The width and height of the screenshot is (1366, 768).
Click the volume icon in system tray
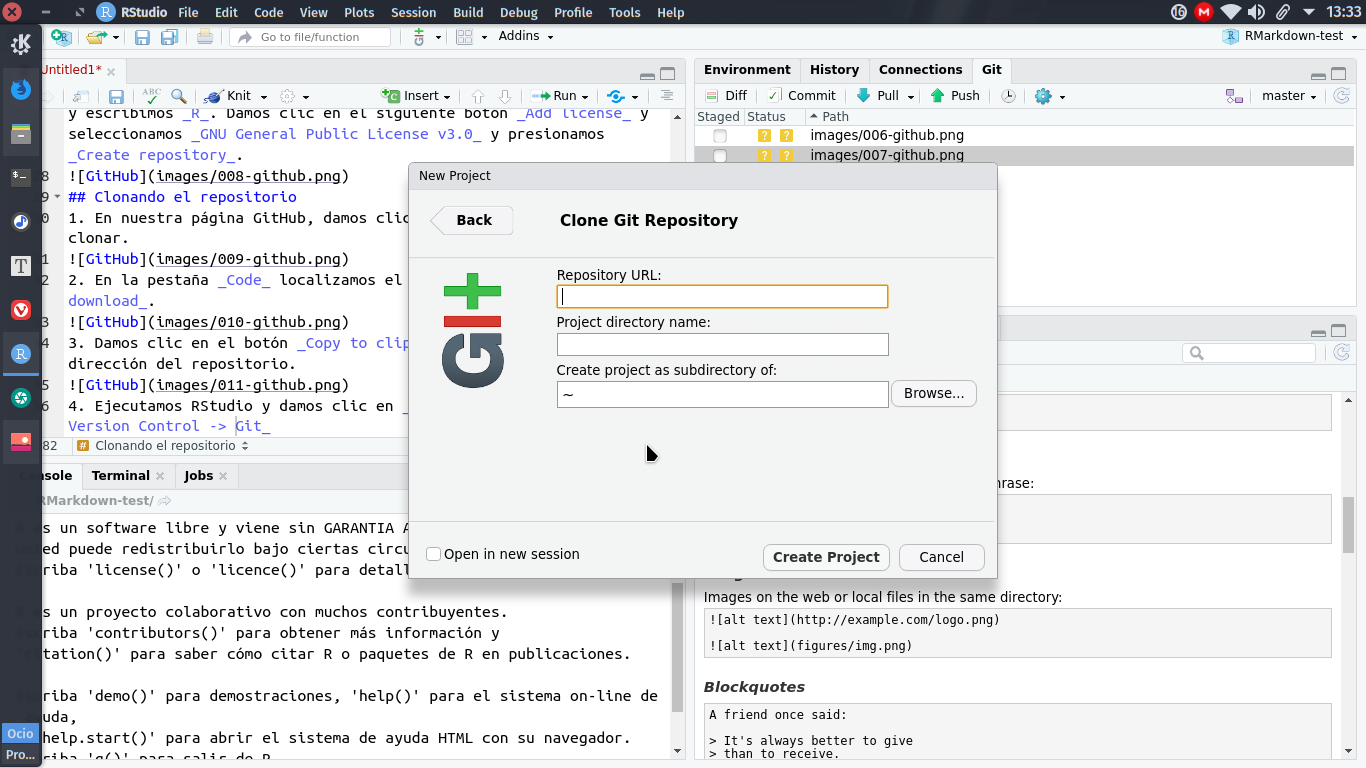pyautogui.click(x=1257, y=12)
